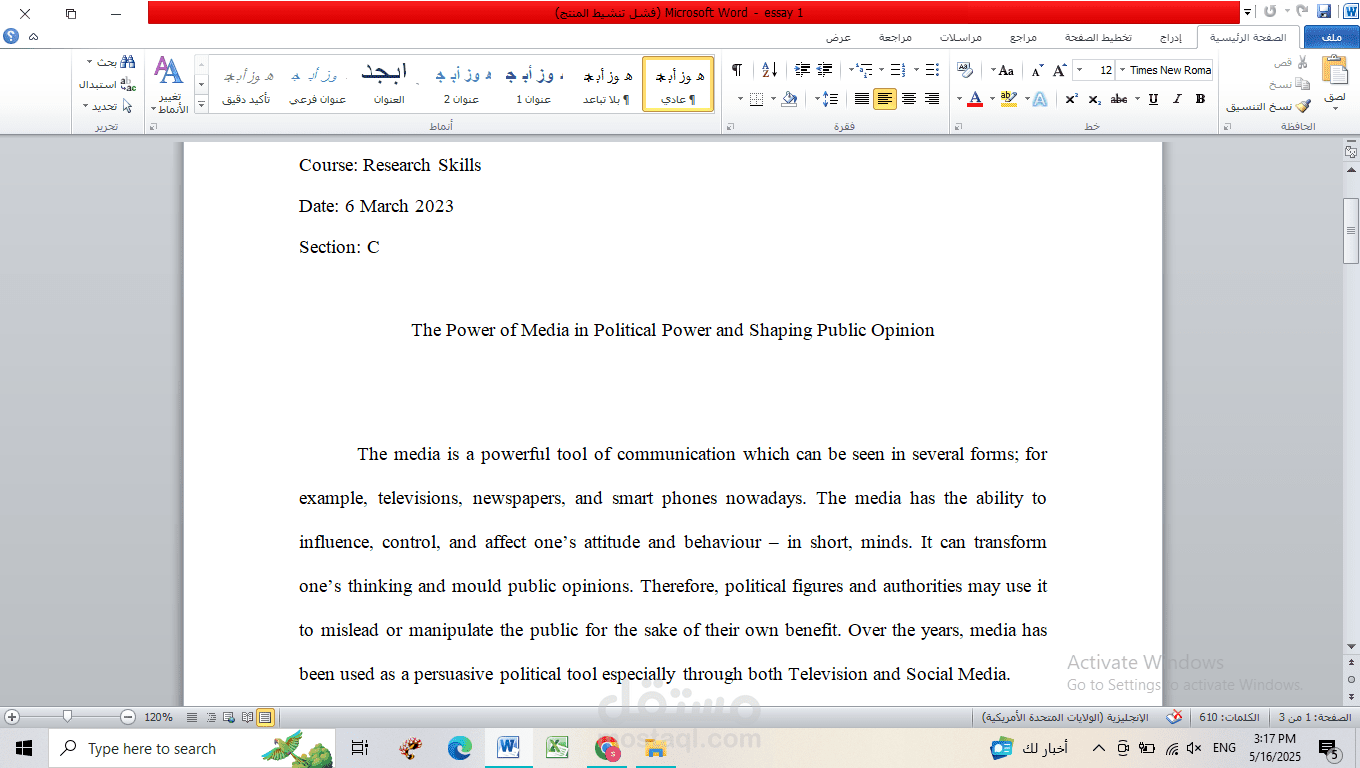The height and width of the screenshot is (768, 1360).
Task: Click the Chrome icon on taskbar
Action: 606,748
